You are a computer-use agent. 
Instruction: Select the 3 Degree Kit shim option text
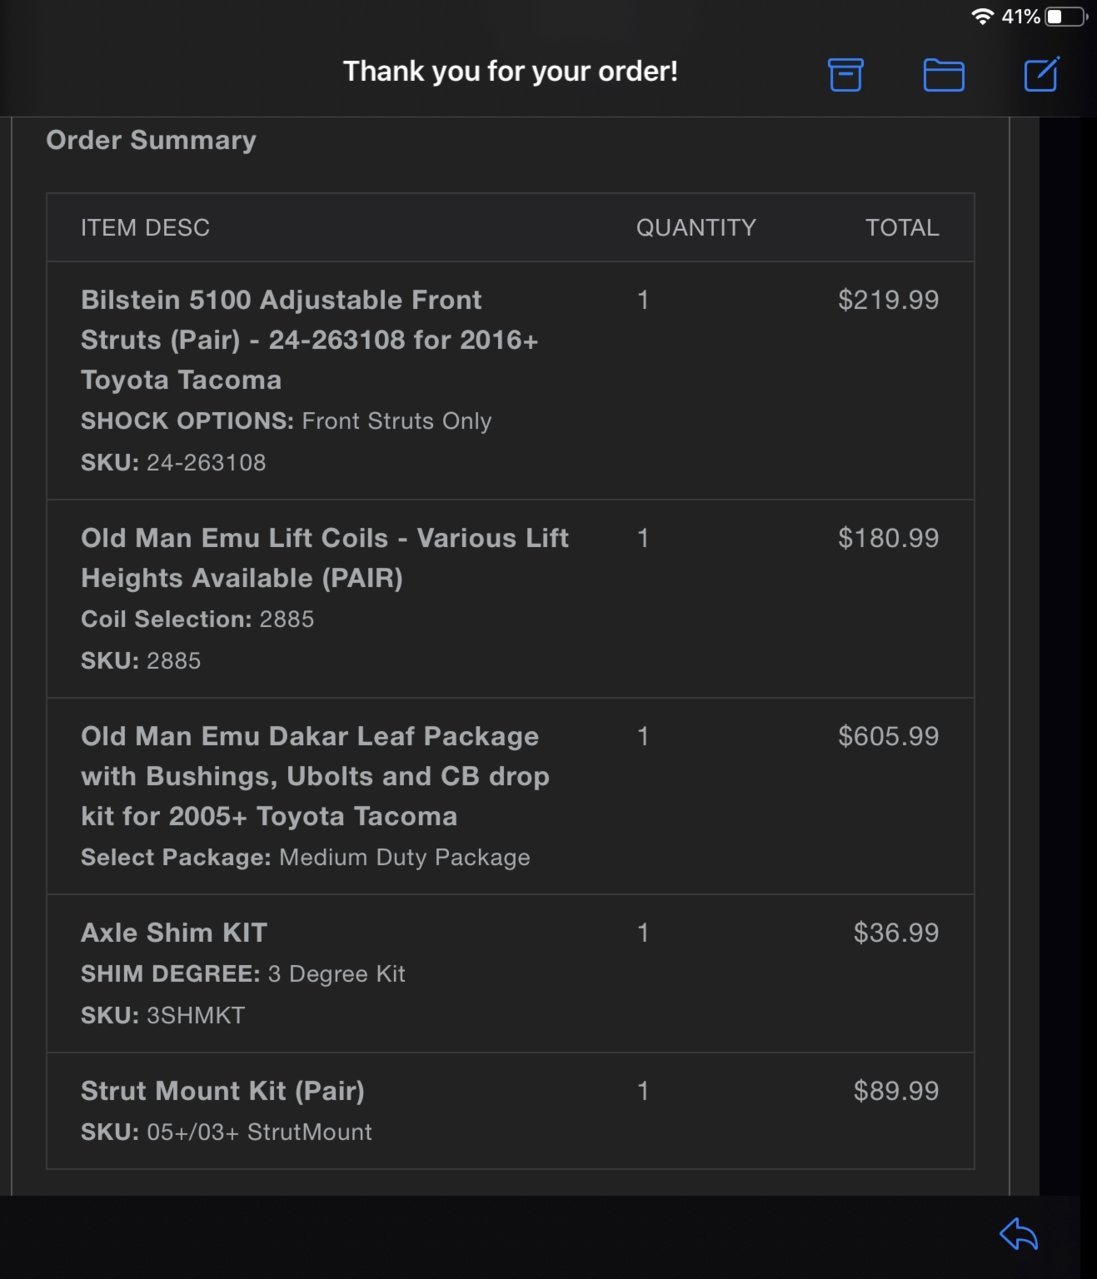(x=336, y=974)
